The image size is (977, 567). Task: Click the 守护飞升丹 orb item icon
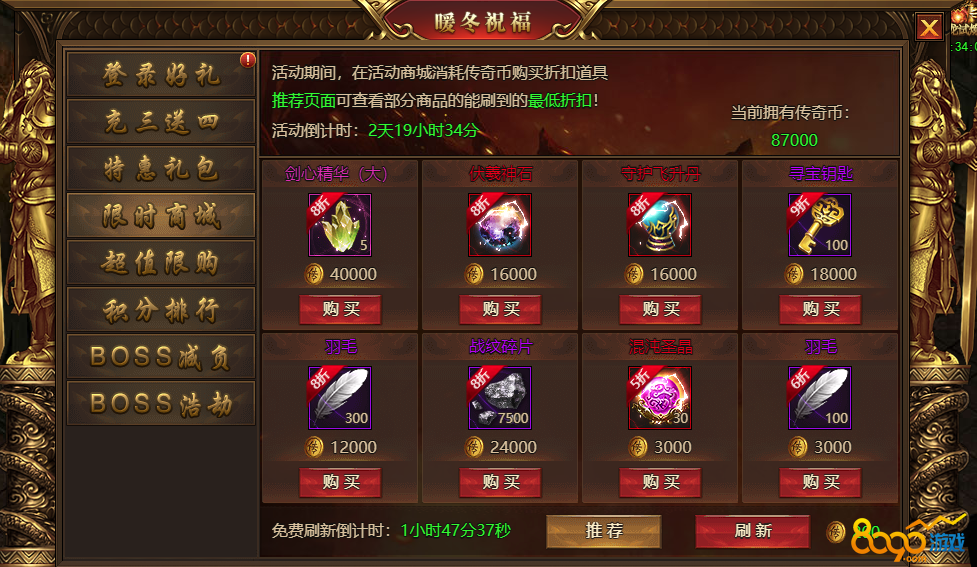(660, 225)
